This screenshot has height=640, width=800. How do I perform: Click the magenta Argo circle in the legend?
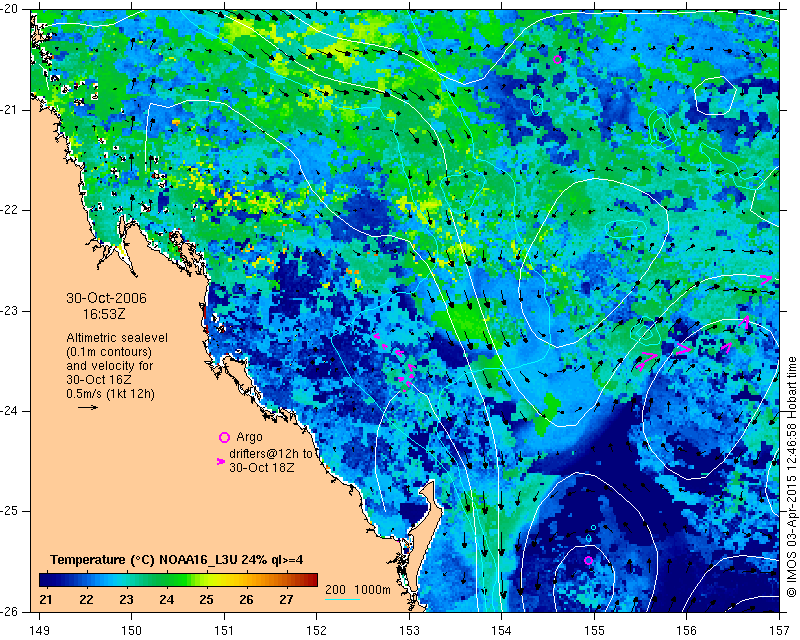[x=224, y=437]
